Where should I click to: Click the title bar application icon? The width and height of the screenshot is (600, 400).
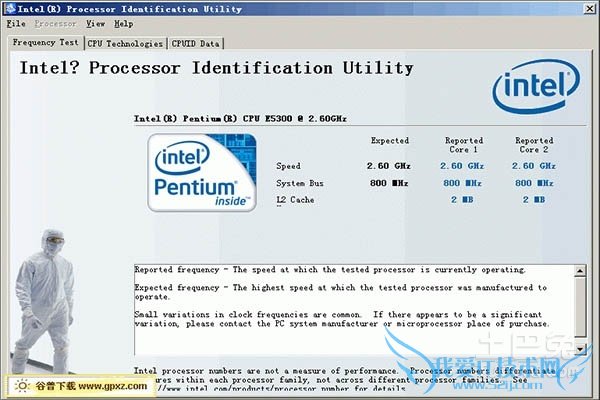(x=10, y=8)
